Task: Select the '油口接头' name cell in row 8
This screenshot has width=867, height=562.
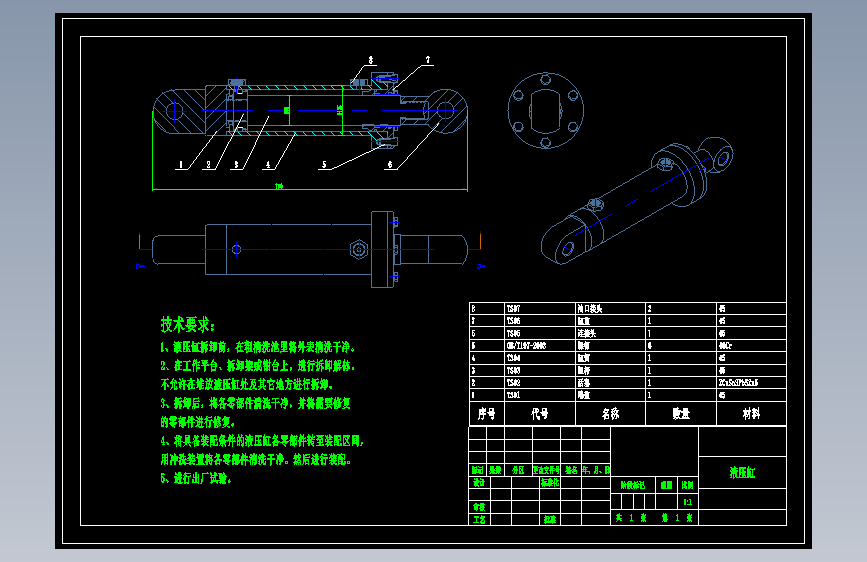Action: pos(610,309)
